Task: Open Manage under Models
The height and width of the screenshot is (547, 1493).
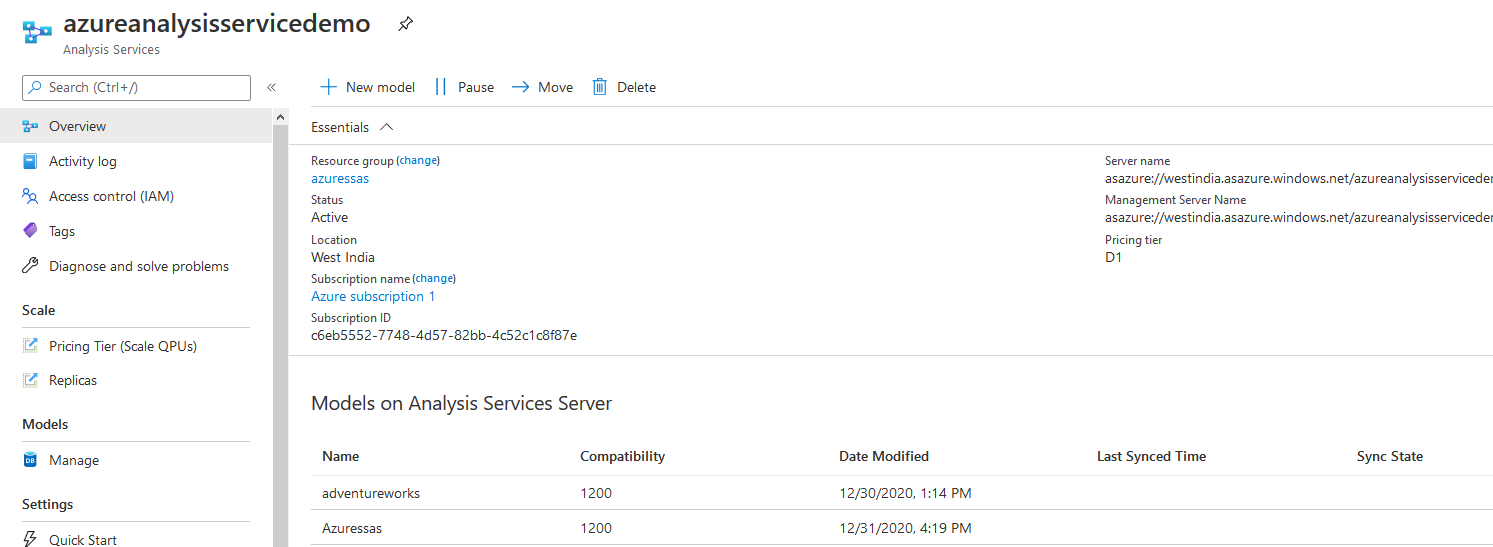Action: click(x=74, y=460)
